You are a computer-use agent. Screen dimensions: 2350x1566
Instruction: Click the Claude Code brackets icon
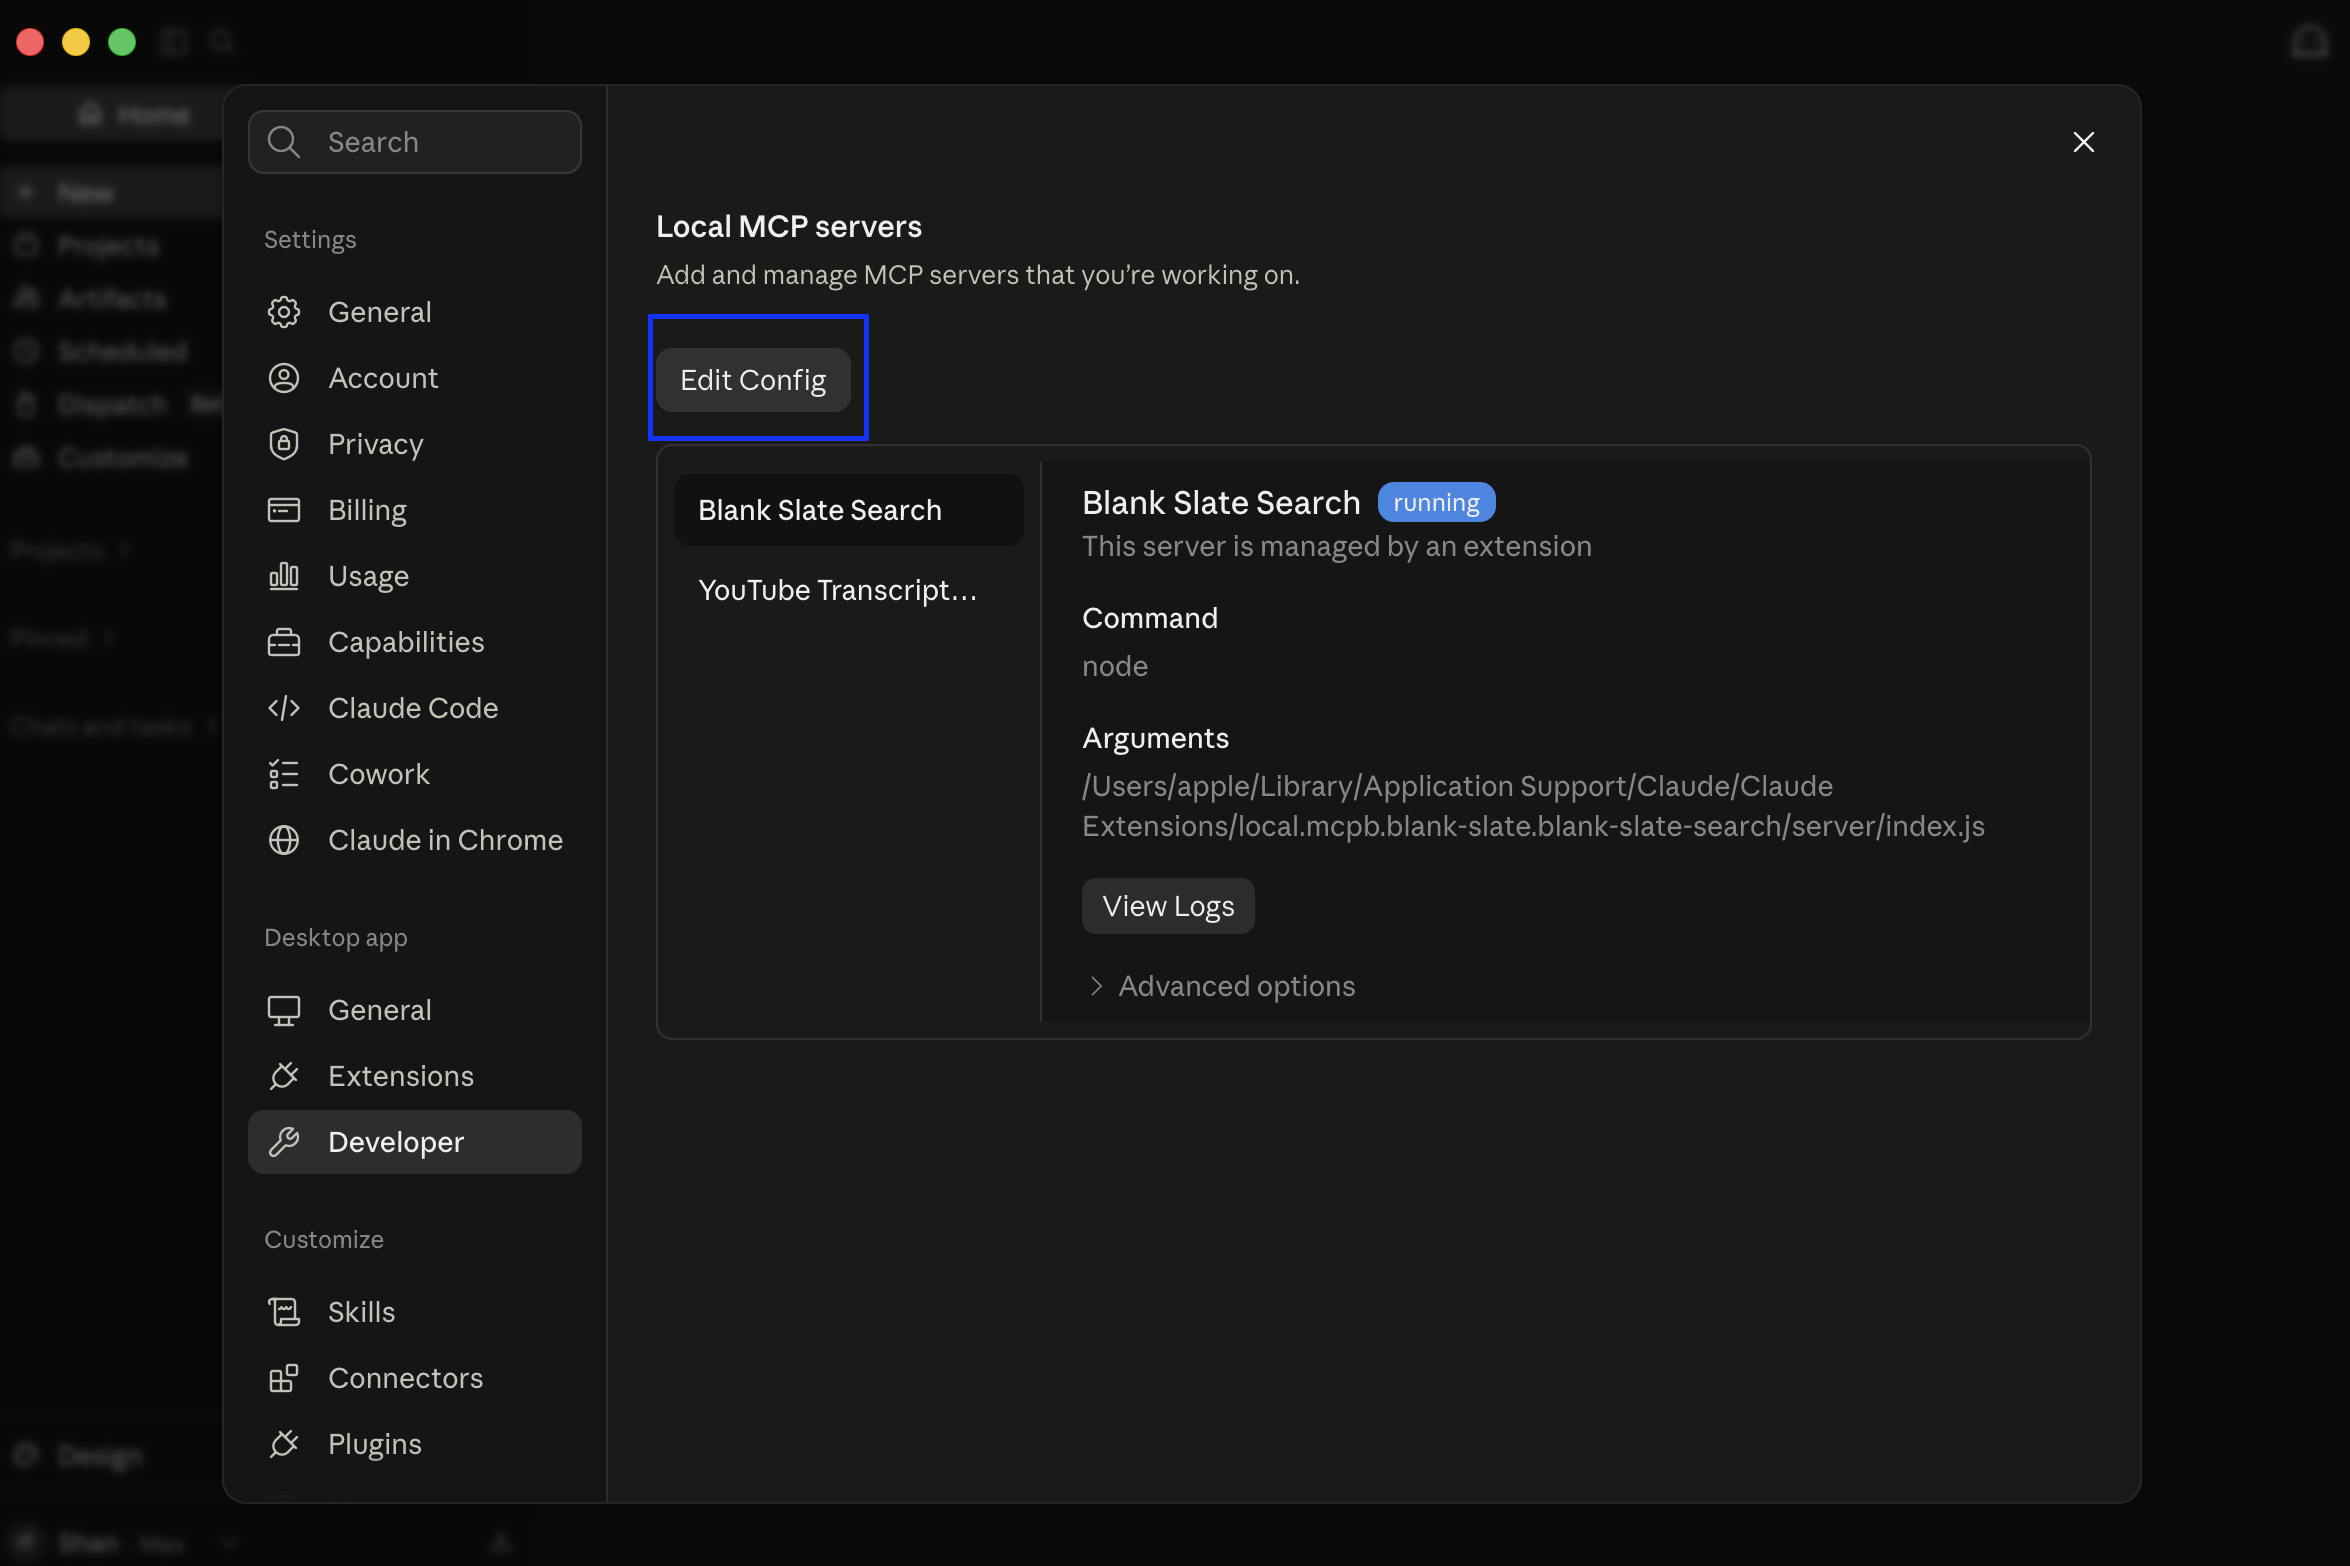pyautogui.click(x=284, y=708)
